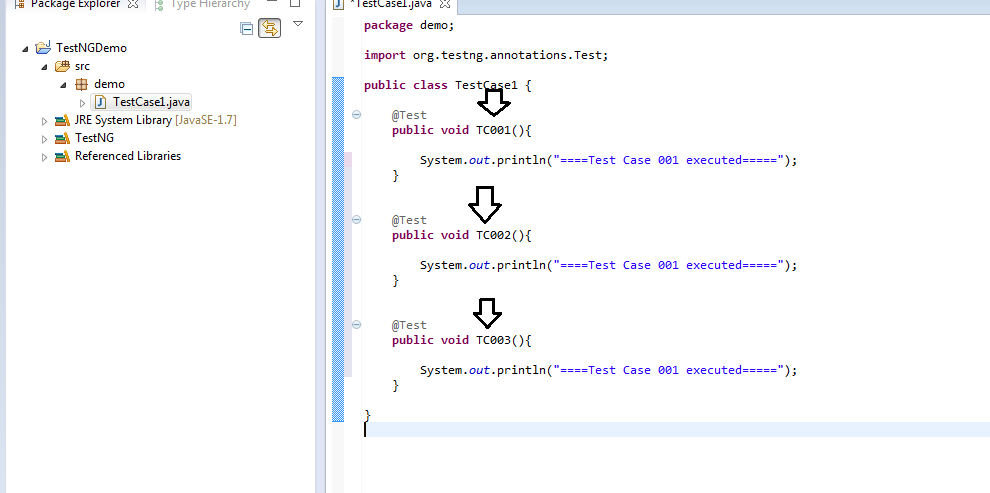Click the Collapse All icon
The height and width of the screenshot is (493, 990).
click(246, 28)
